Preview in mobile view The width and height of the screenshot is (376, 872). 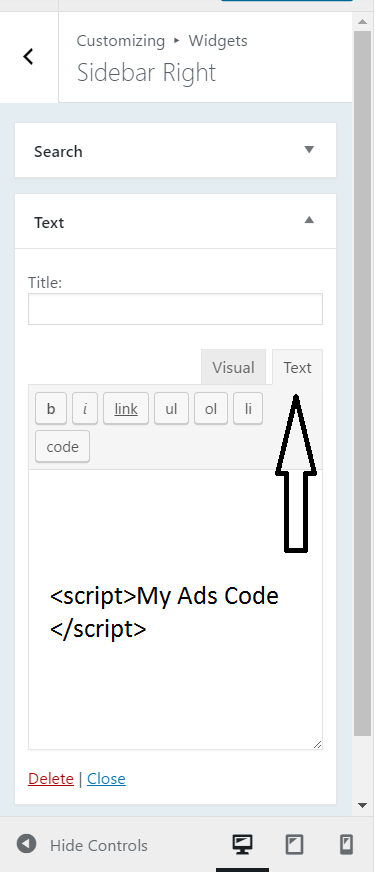[x=346, y=845]
